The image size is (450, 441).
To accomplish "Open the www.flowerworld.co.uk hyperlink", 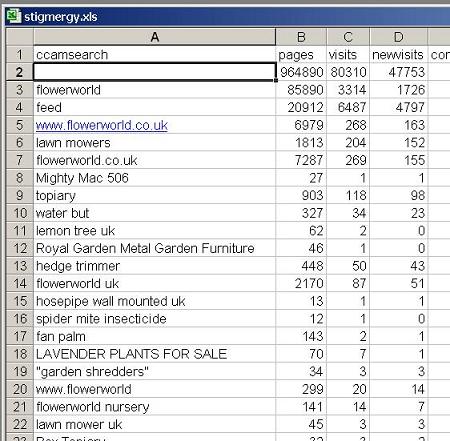I will click(102, 125).
